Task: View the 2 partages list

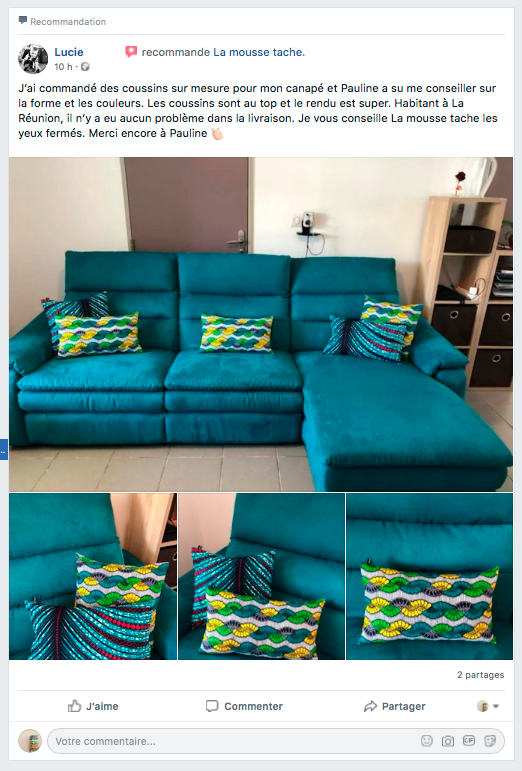Action: [480, 675]
